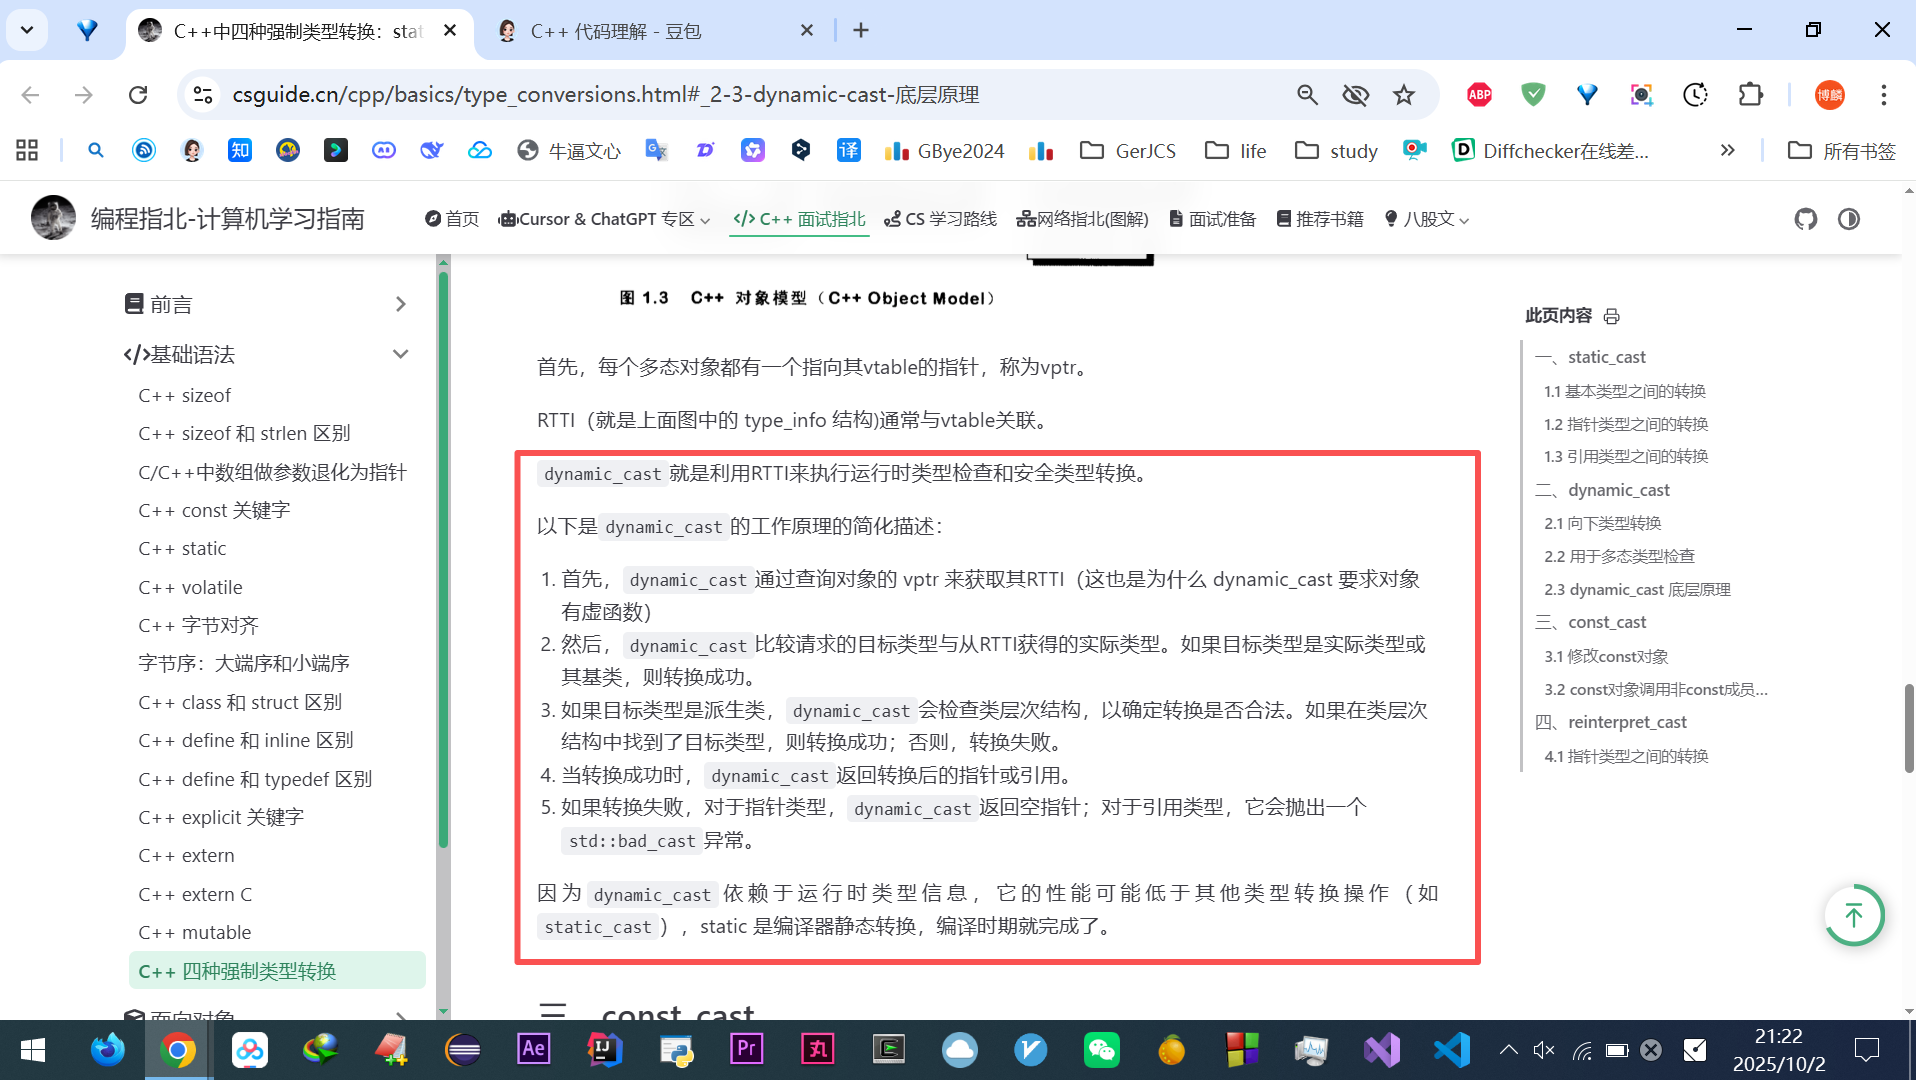Open the ABP adblock extension

(x=1479, y=95)
